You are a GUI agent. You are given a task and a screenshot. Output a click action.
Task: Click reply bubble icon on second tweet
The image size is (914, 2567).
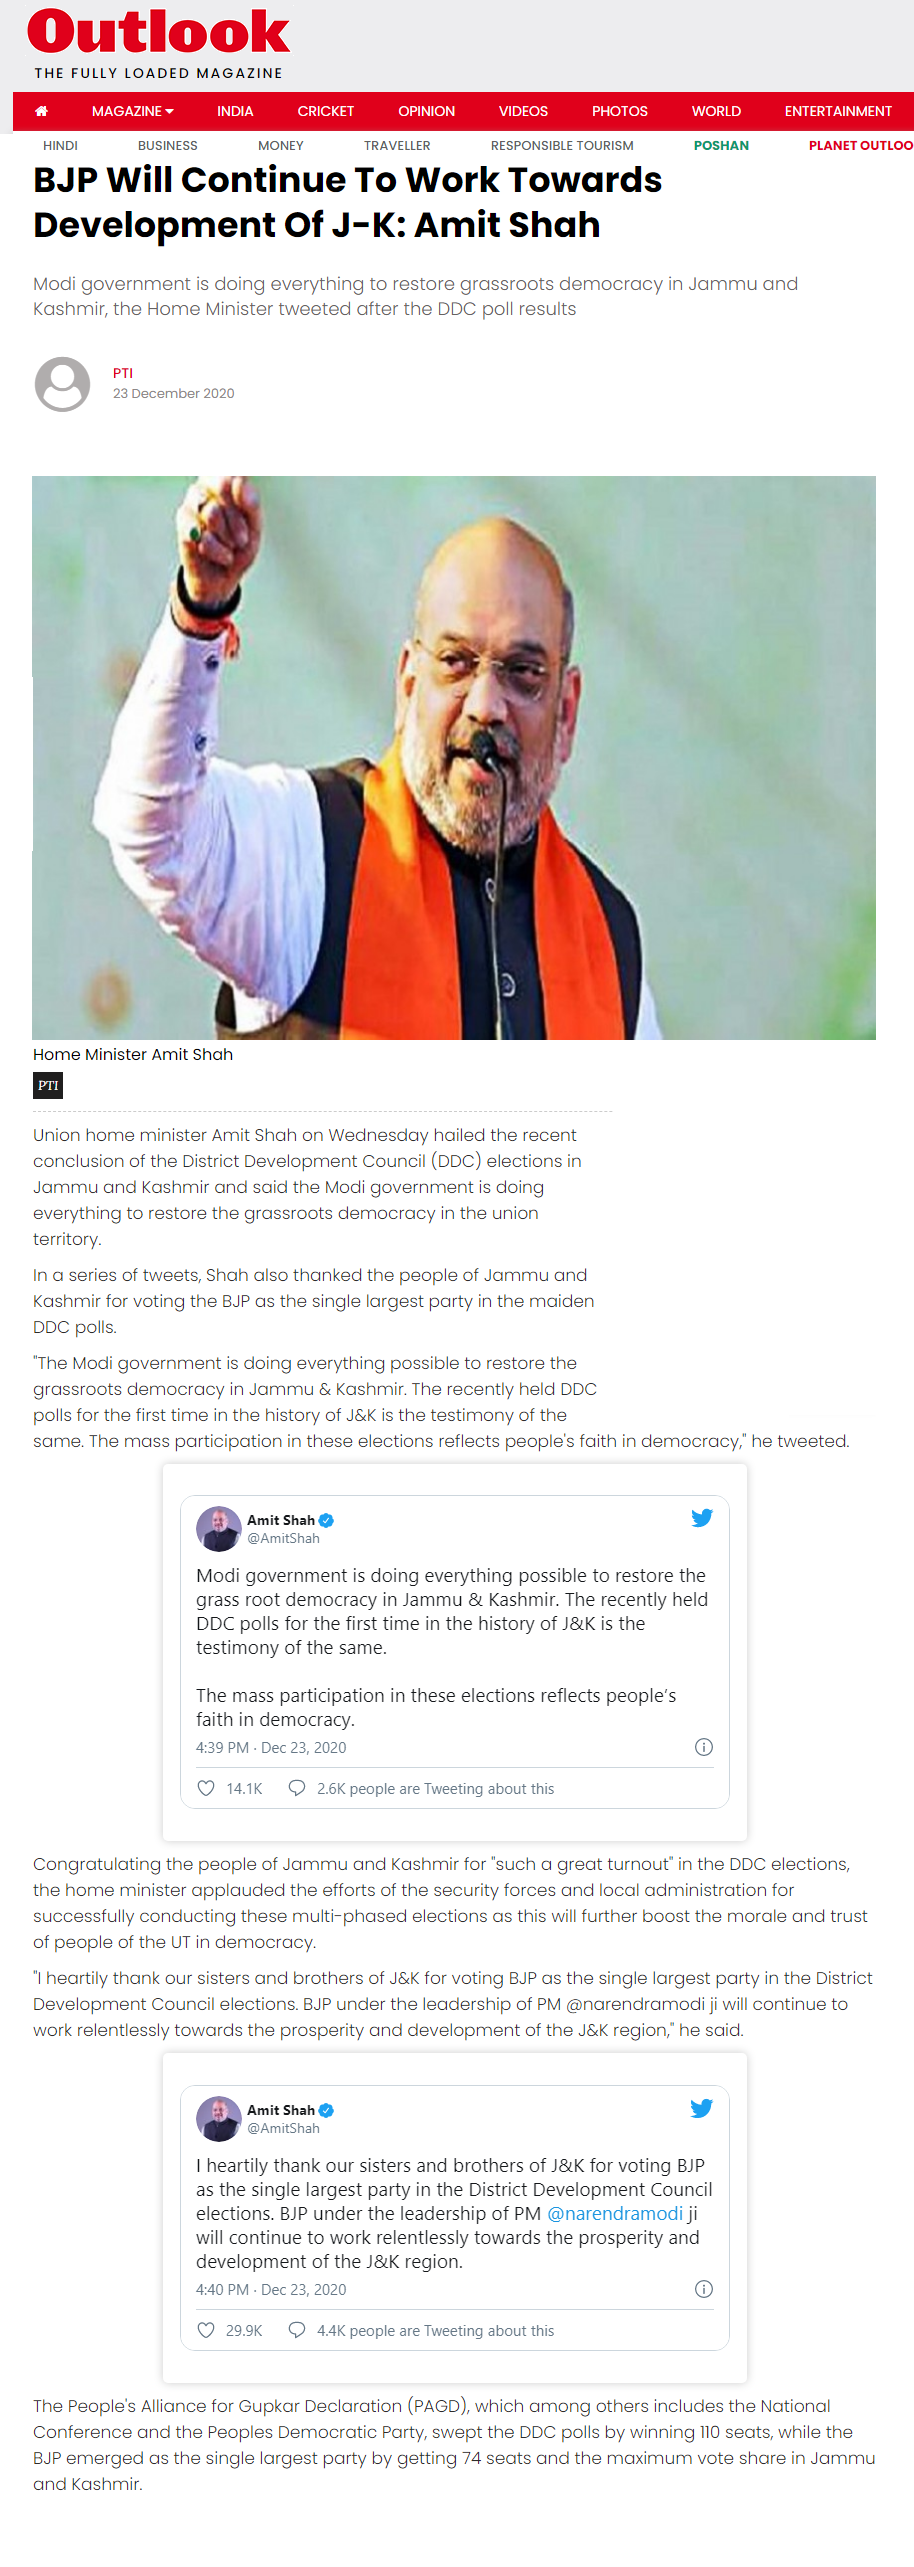[x=297, y=2330]
